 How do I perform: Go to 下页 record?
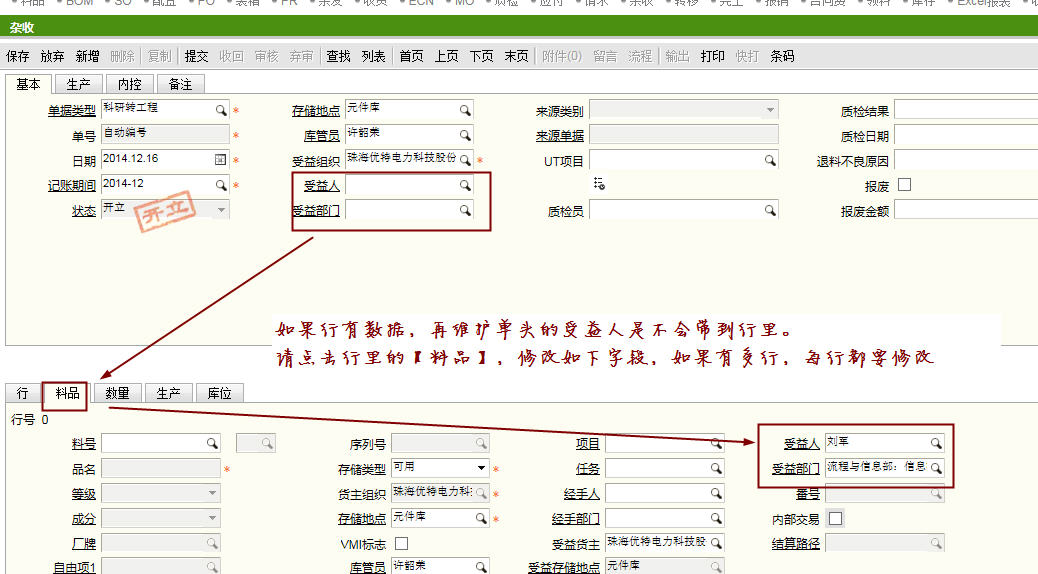[x=481, y=56]
